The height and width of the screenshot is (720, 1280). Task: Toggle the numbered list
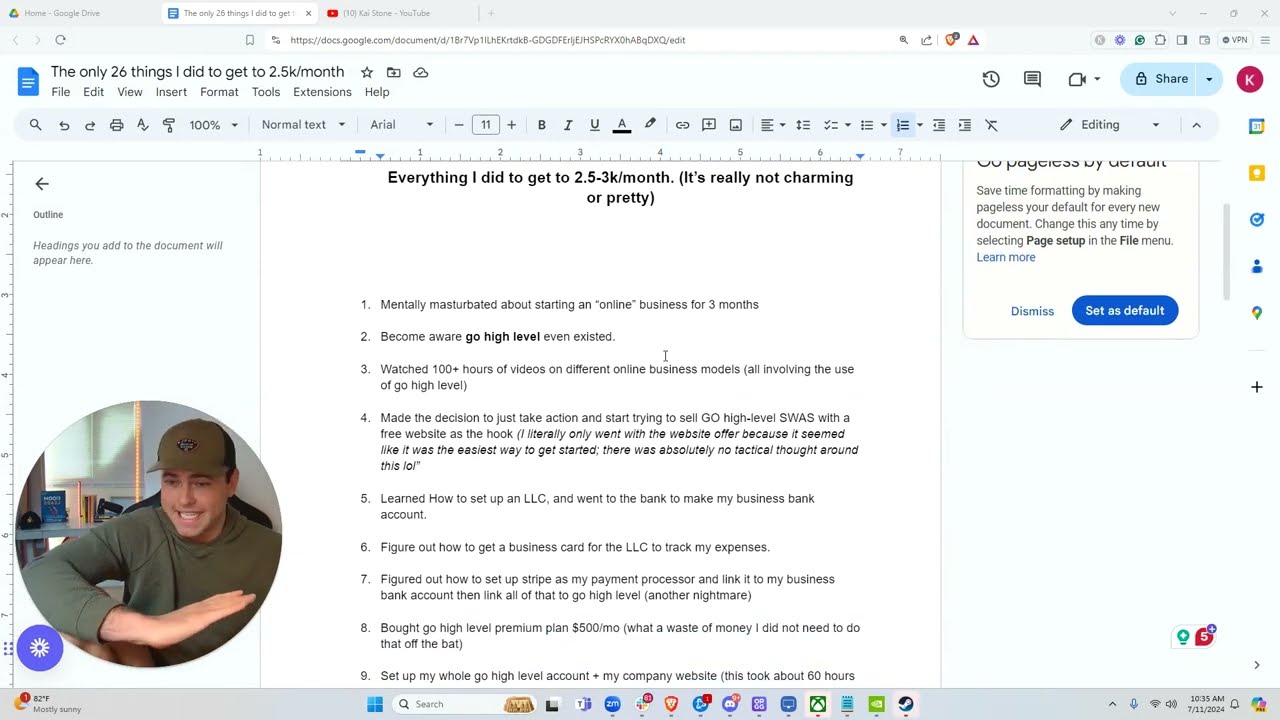[903, 125]
